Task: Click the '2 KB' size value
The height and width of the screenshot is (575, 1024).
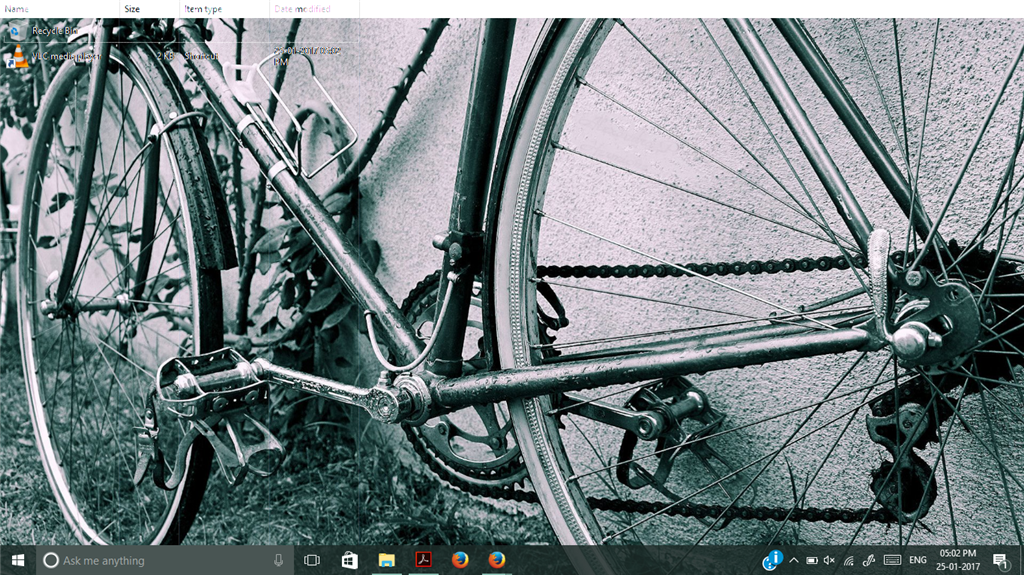Action: tap(165, 56)
